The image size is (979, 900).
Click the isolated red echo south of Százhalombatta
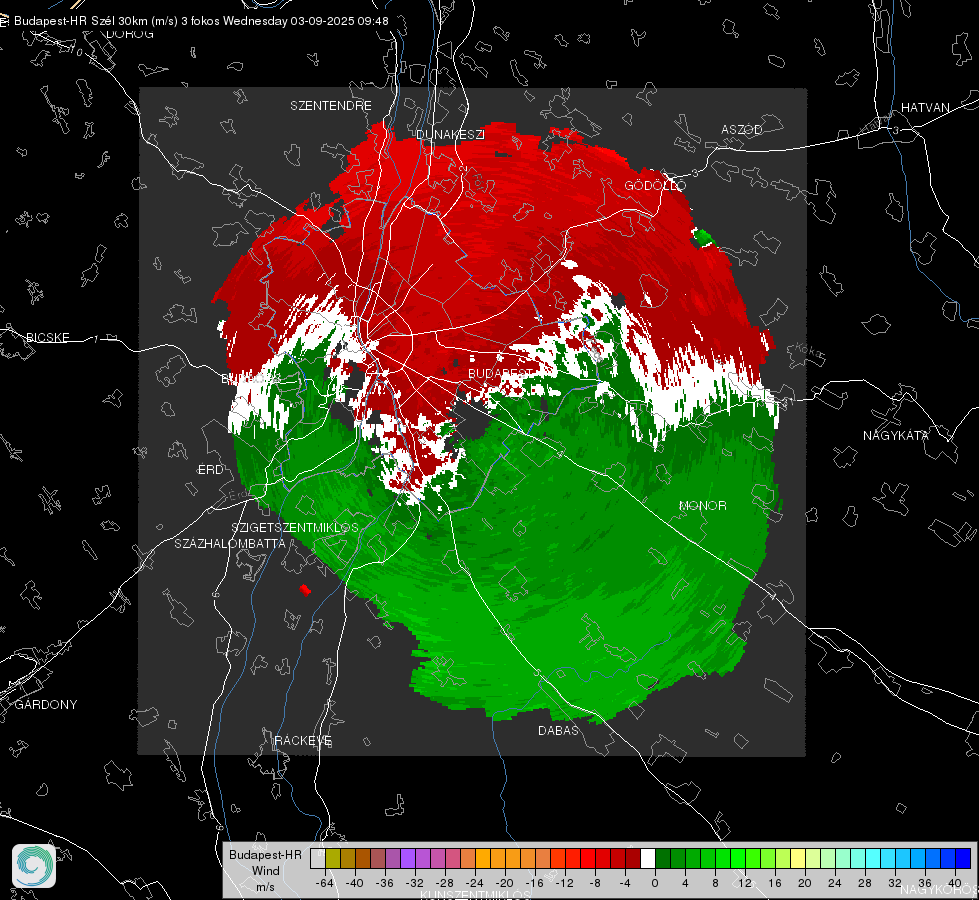[x=305, y=590]
